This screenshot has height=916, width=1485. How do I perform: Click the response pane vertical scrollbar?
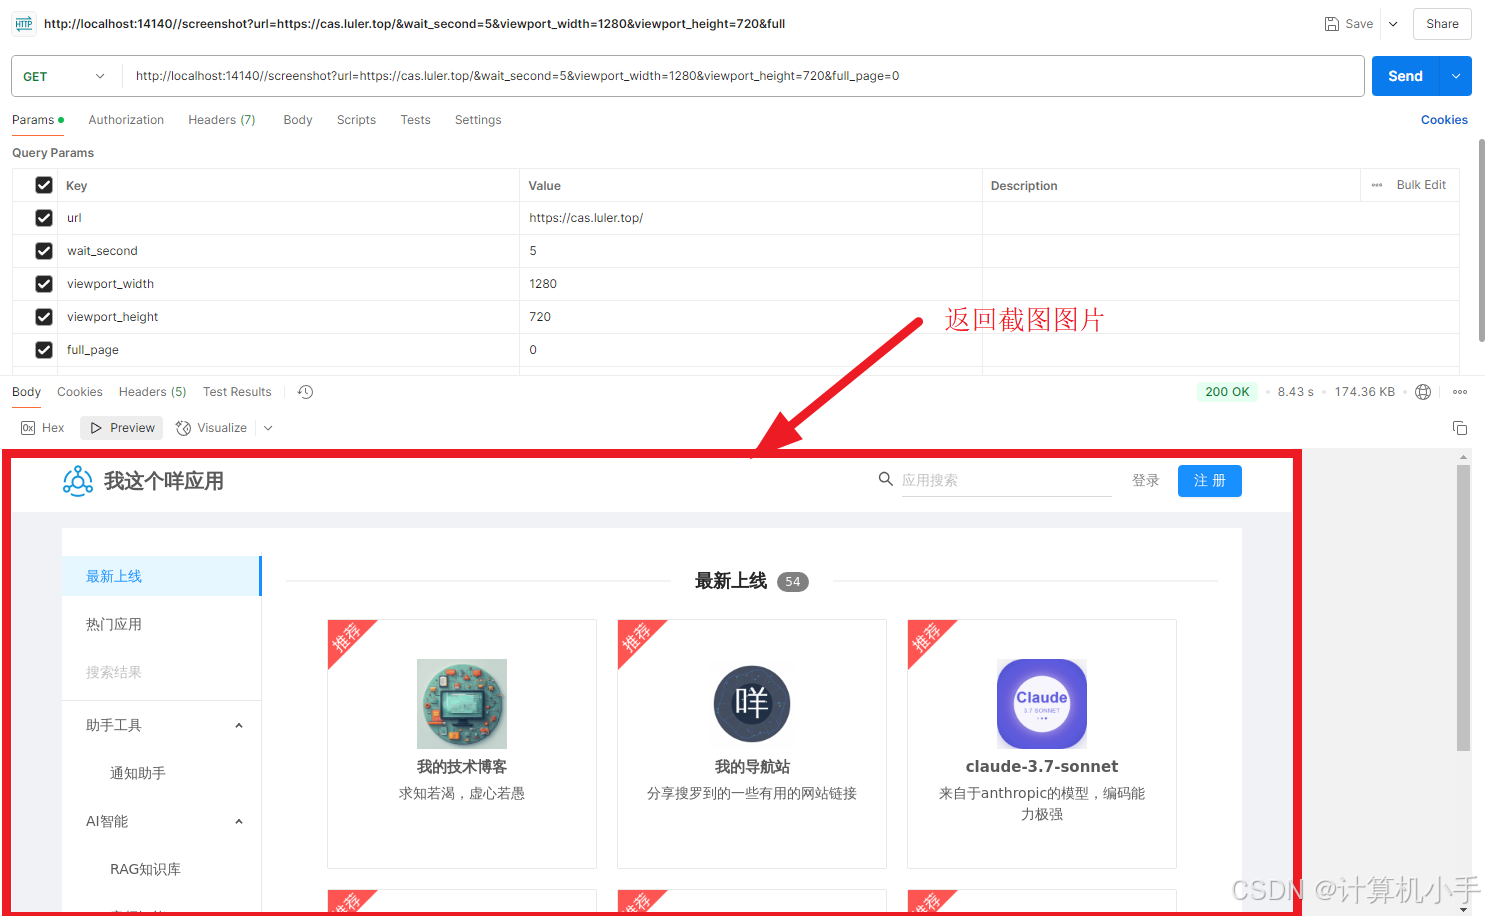1463,607
